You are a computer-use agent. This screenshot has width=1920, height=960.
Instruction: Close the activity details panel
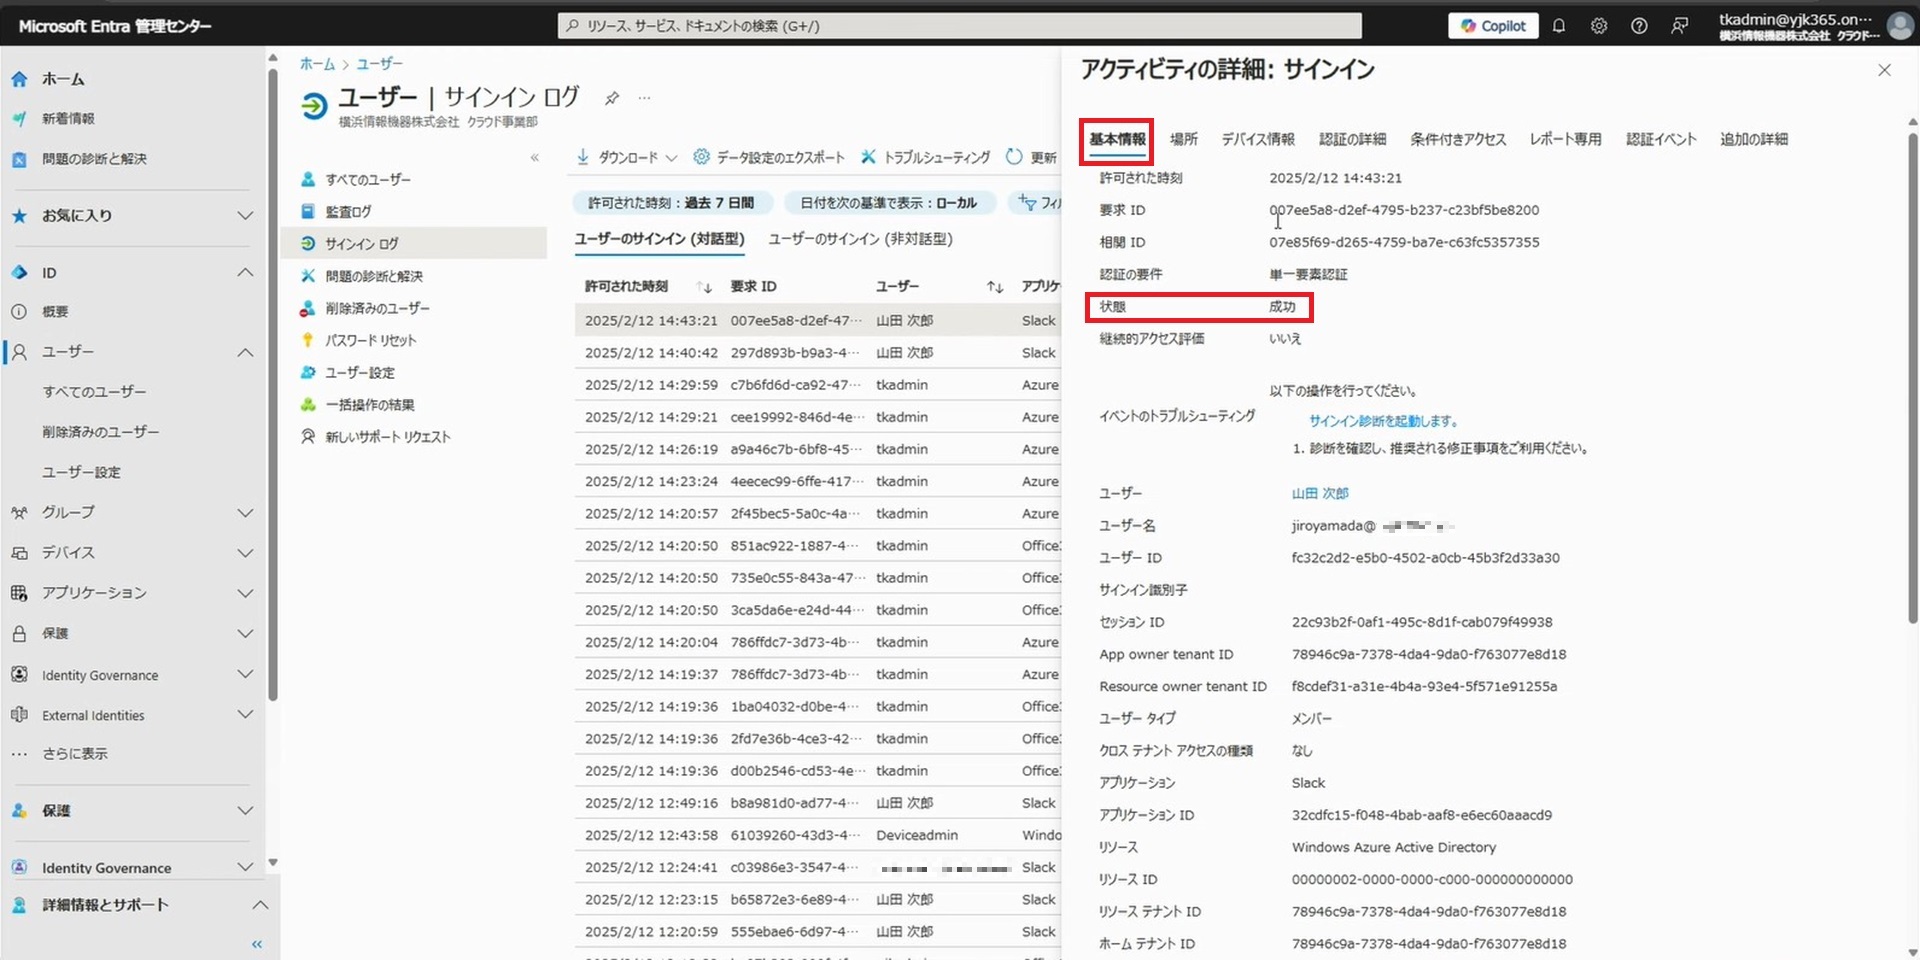(1884, 70)
